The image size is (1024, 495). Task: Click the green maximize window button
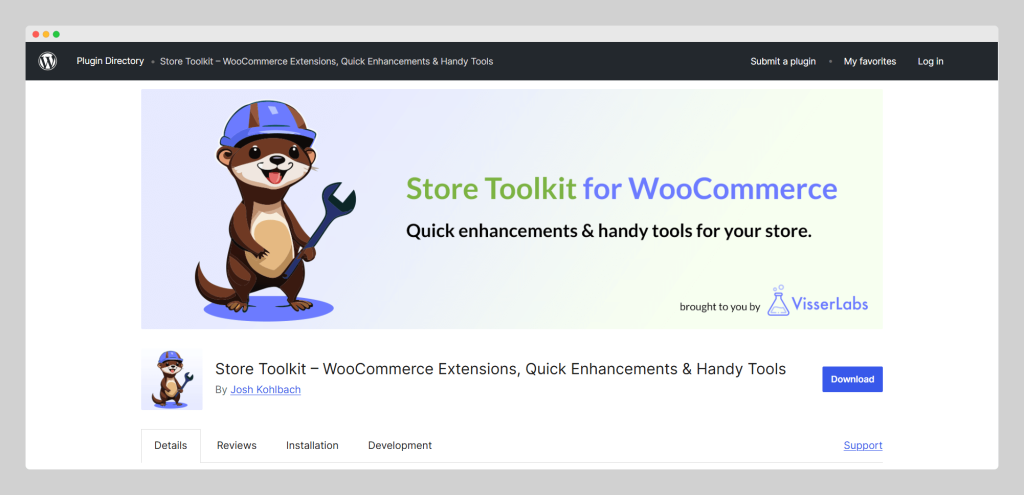(56, 34)
